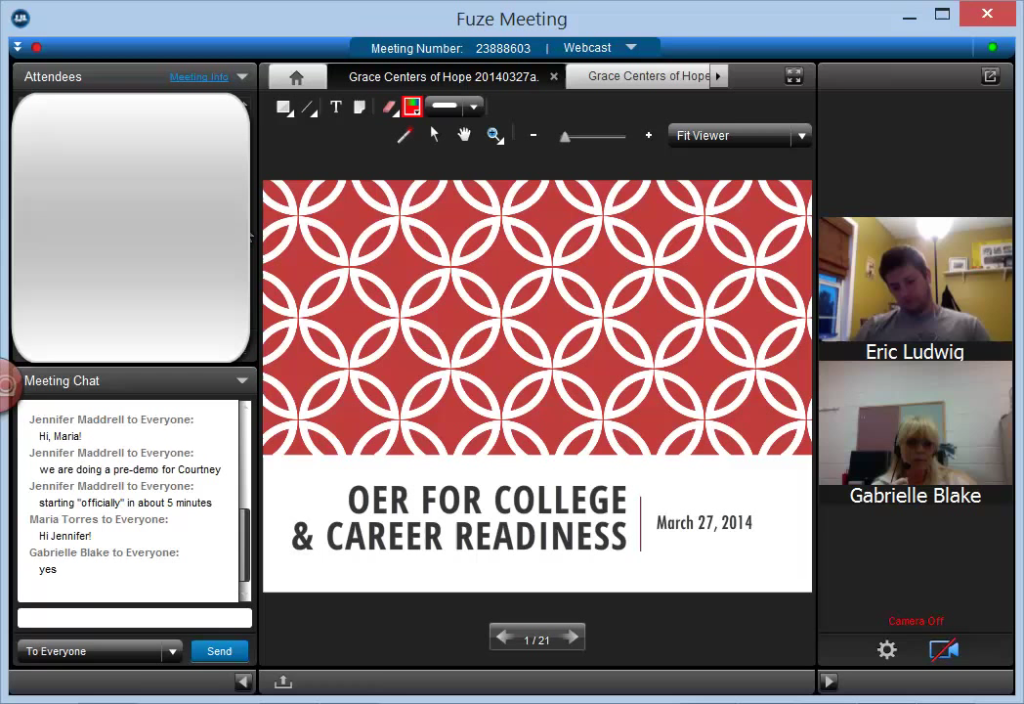Open video settings gear
The width and height of the screenshot is (1024, 704).
[x=887, y=650]
